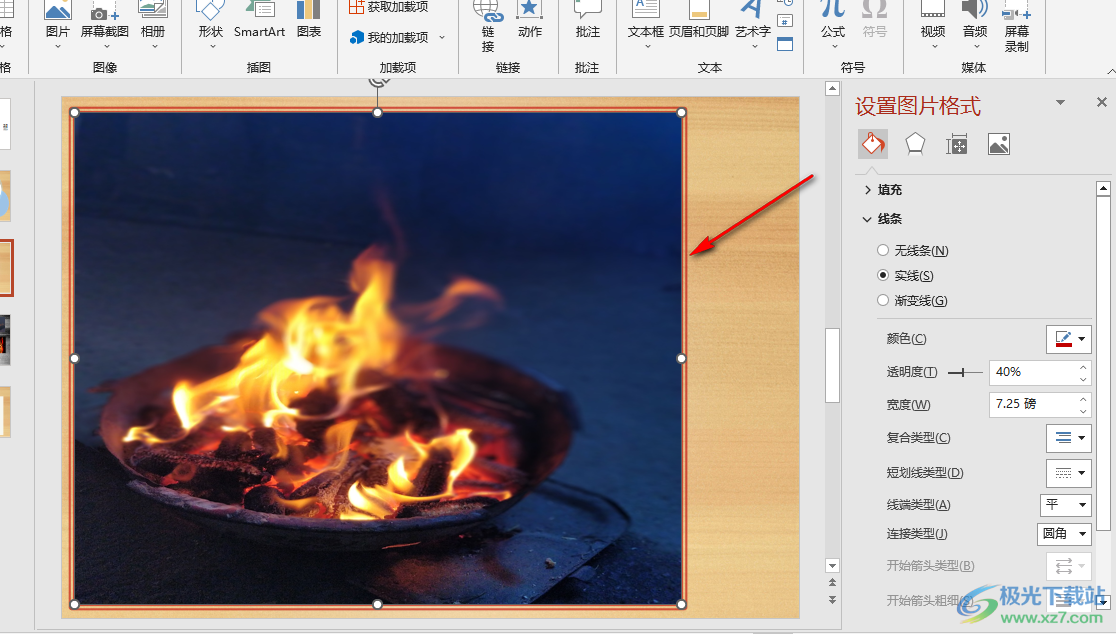Select the 实线 solid line option
Image resolution: width=1116 pixels, height=634 pixels.
905,275
